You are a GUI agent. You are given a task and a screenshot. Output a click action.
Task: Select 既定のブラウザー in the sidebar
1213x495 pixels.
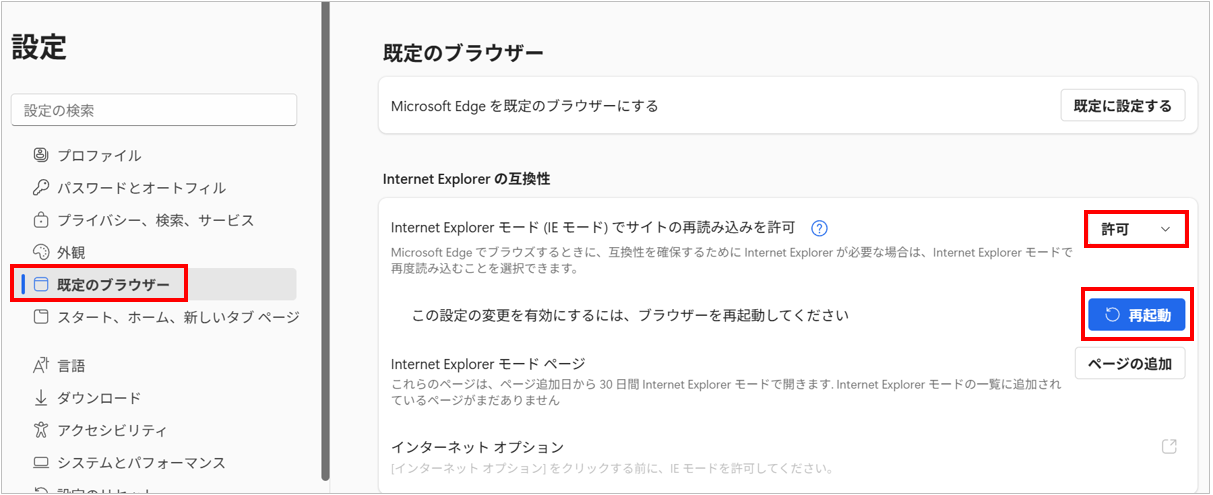pos(113,285)
